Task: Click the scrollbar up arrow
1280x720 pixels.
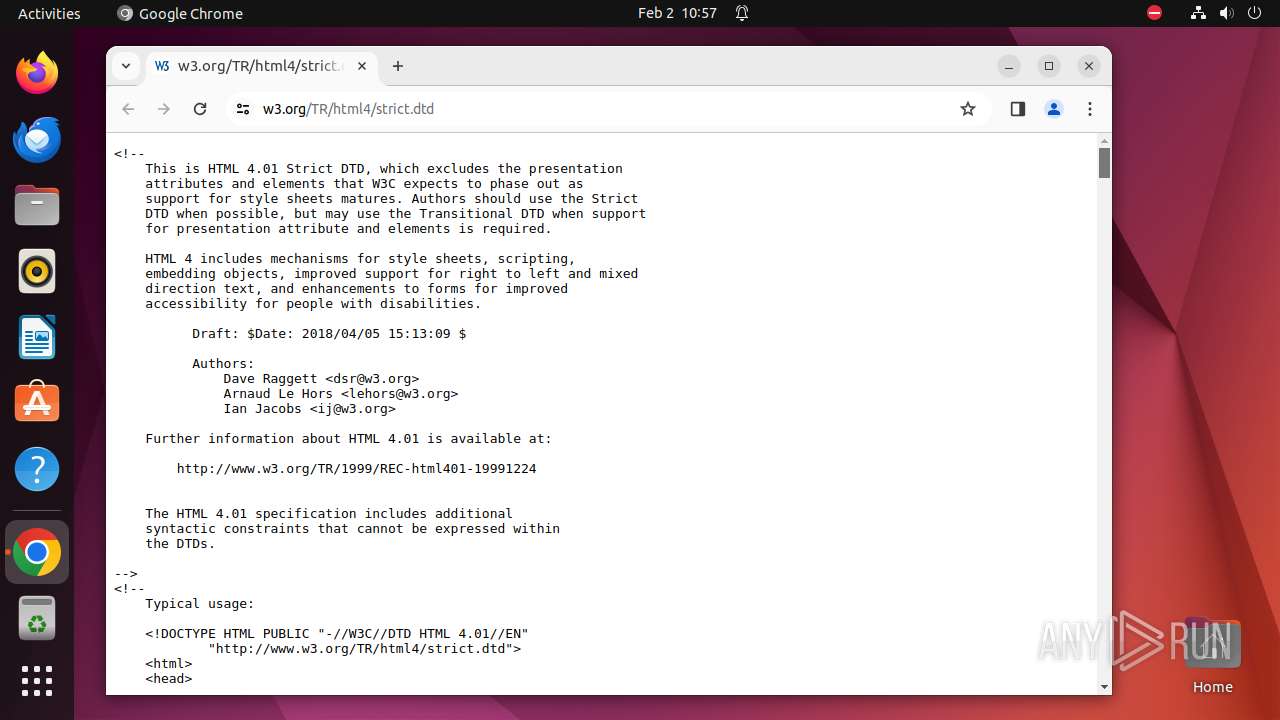Action: (x=1104, y=140)
